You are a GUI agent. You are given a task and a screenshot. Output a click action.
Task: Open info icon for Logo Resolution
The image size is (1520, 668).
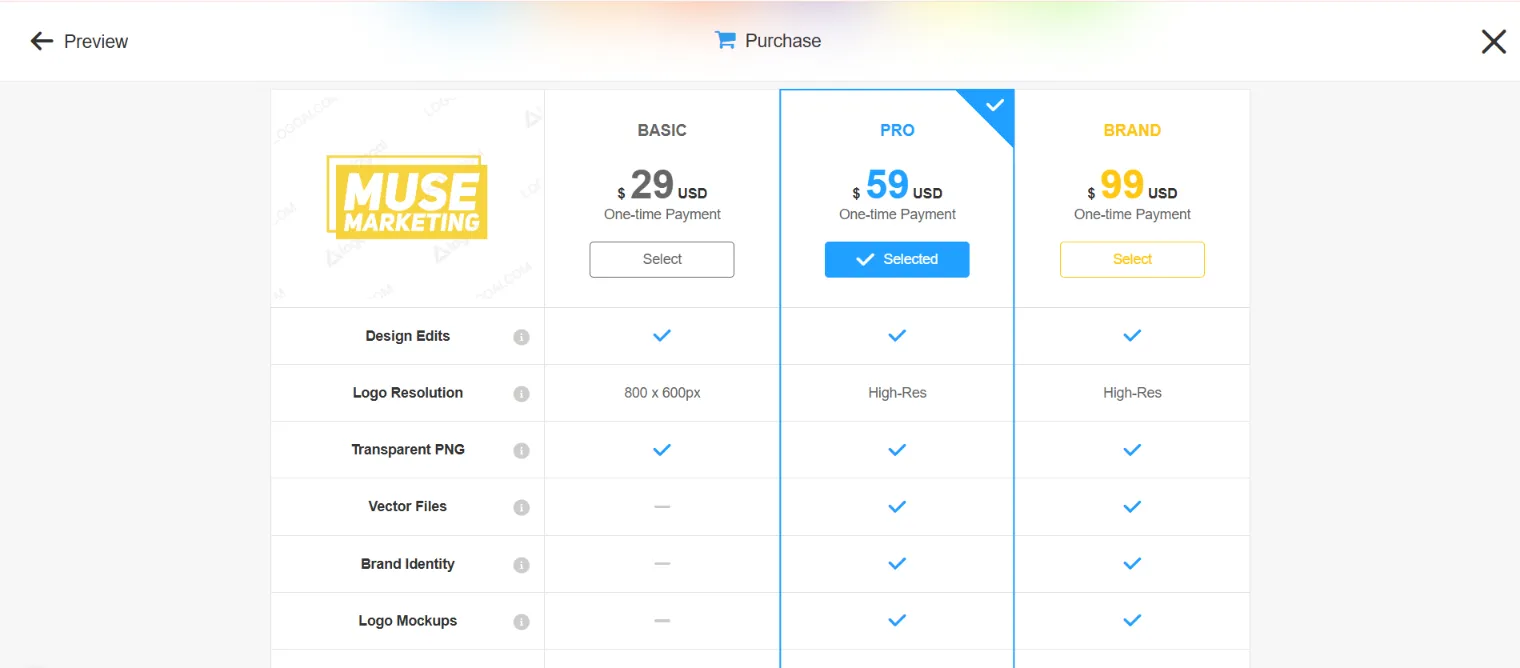click(521, 394)
